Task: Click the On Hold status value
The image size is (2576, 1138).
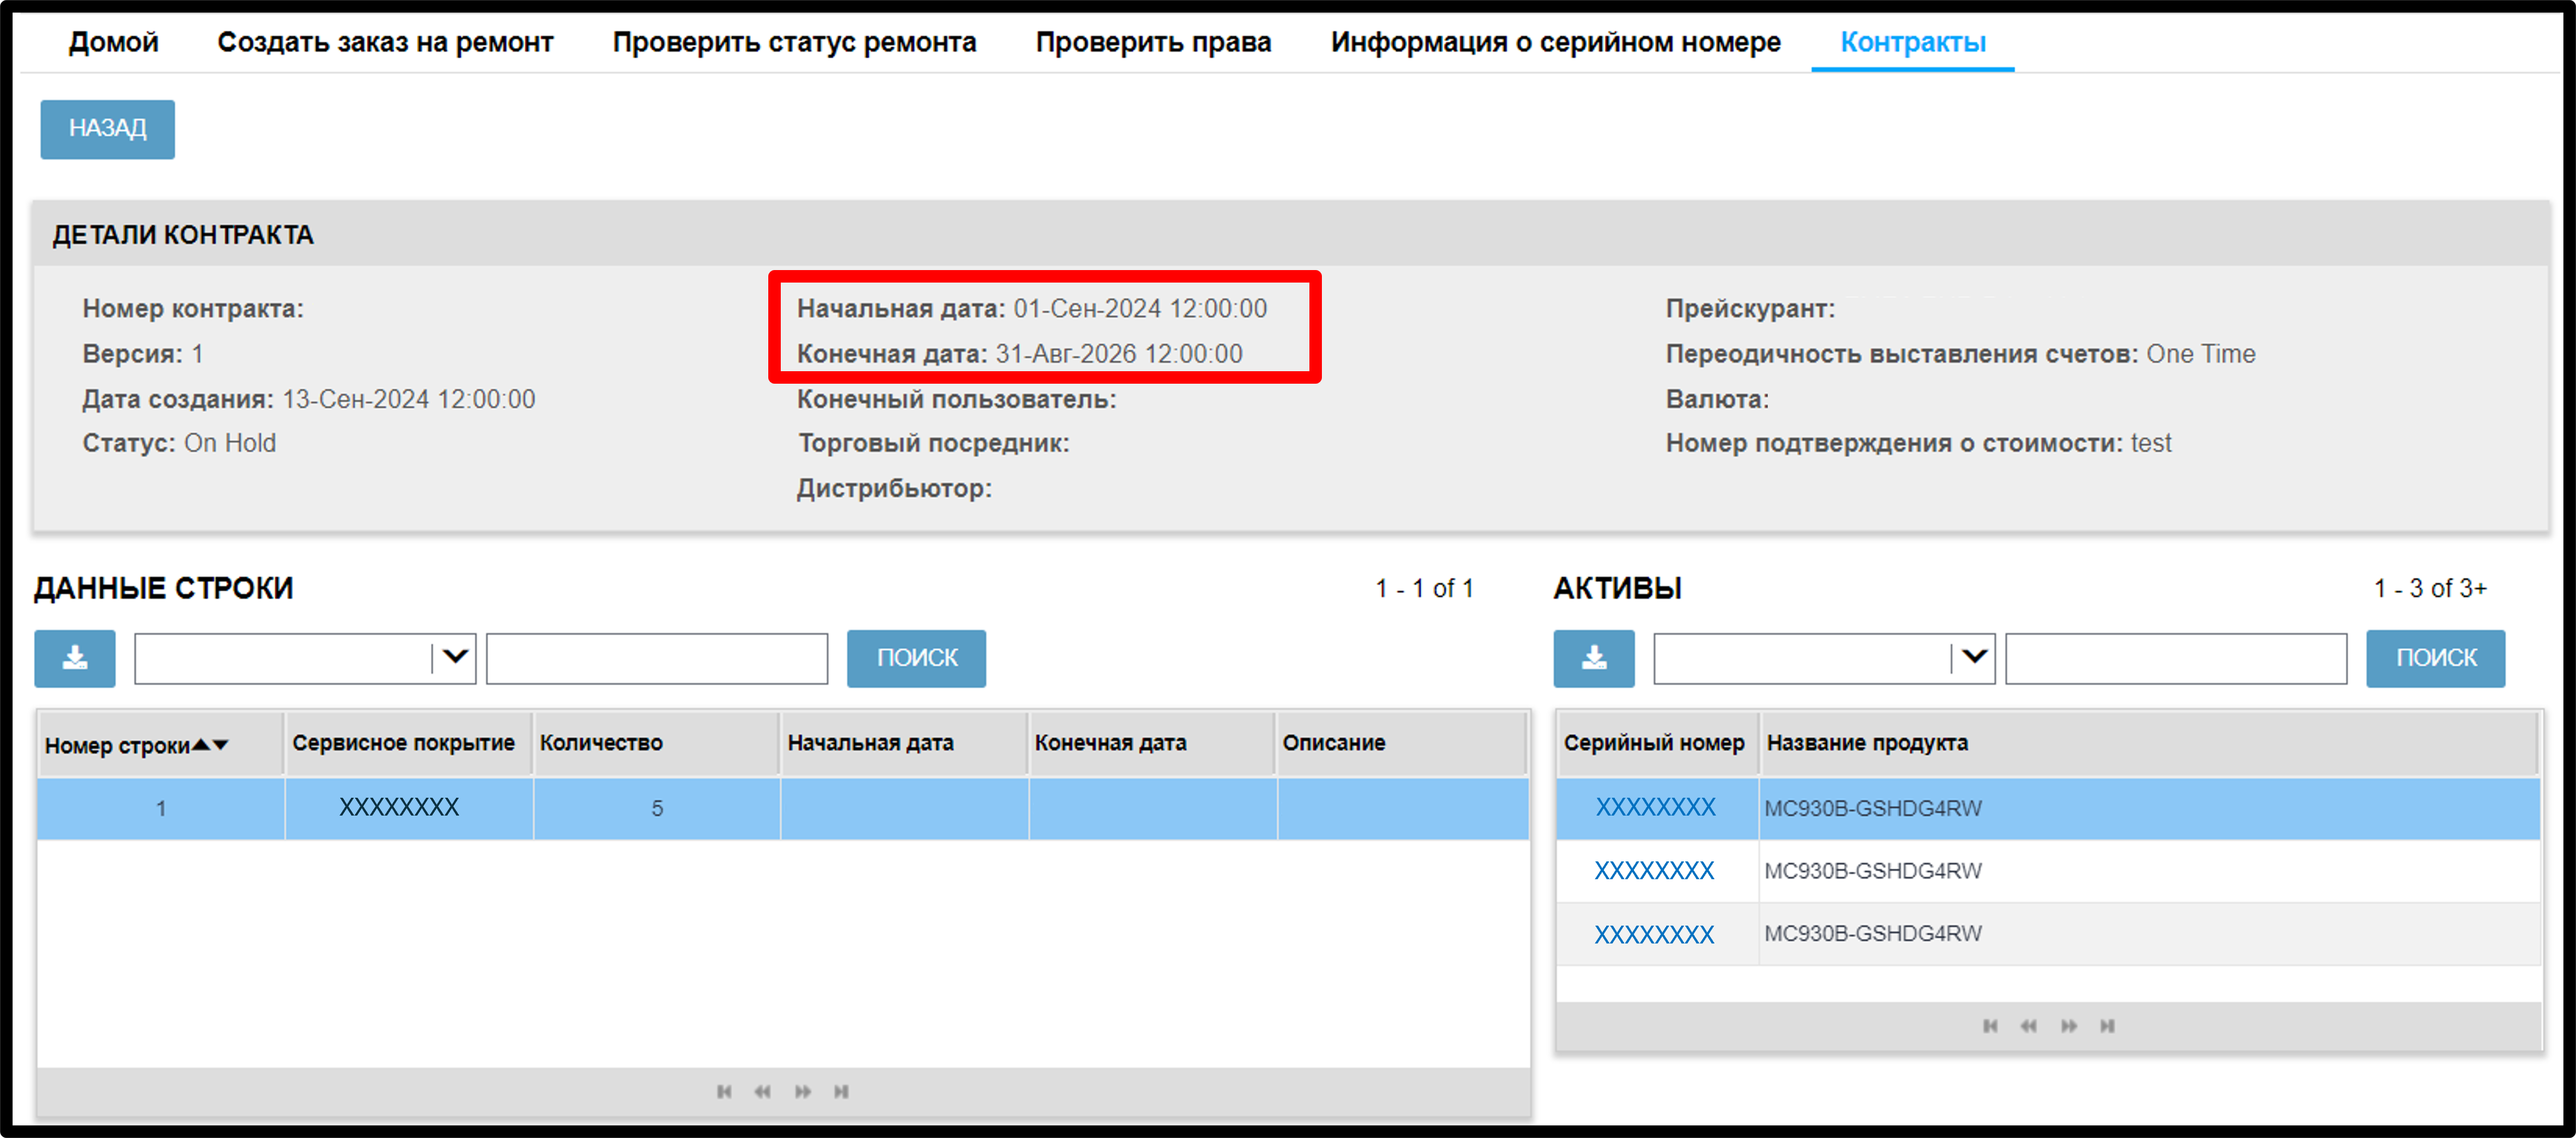Action: point(230,443)
